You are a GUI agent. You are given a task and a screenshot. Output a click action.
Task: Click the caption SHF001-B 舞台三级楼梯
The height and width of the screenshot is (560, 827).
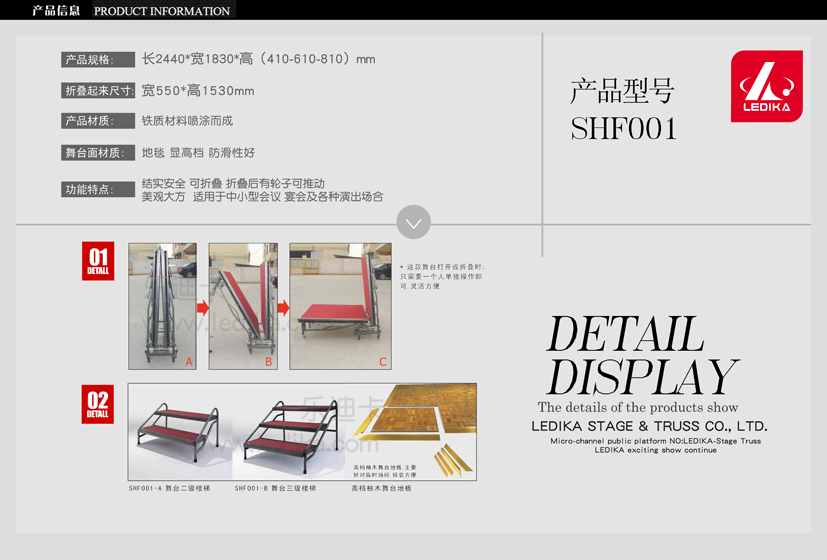click(275, 488)
